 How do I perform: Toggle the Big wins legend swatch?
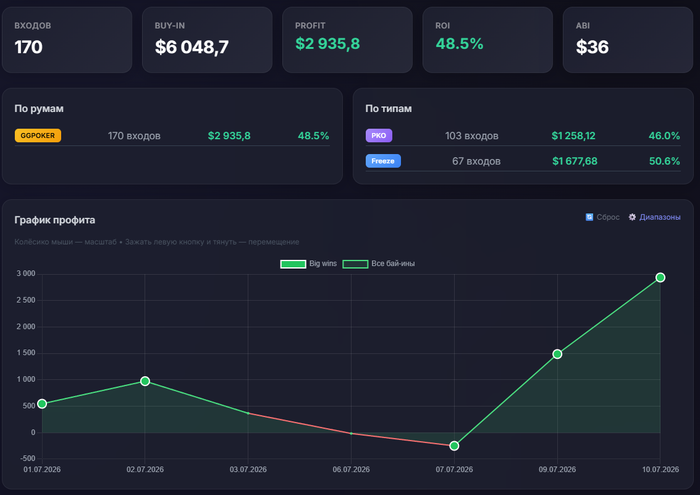[x=293, y=264]
